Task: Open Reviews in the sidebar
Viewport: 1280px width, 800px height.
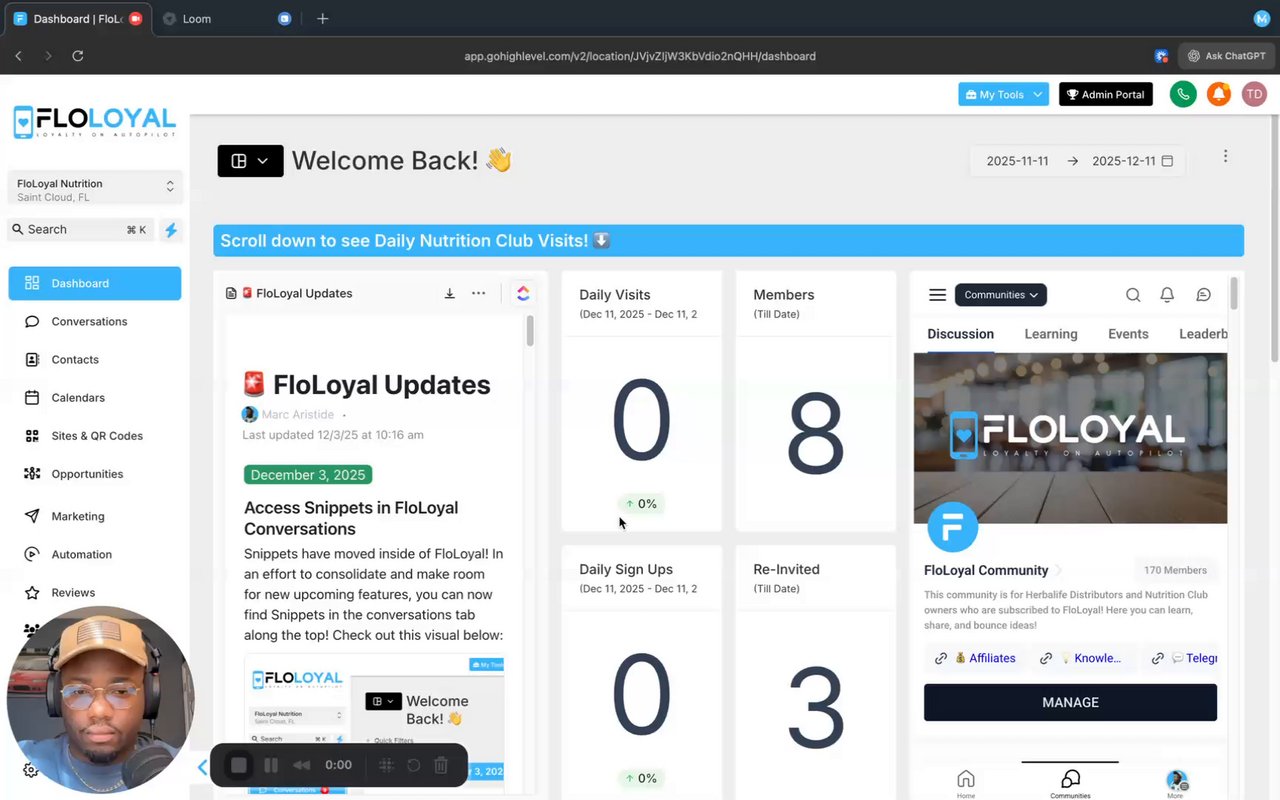Action: coord(95,592)
